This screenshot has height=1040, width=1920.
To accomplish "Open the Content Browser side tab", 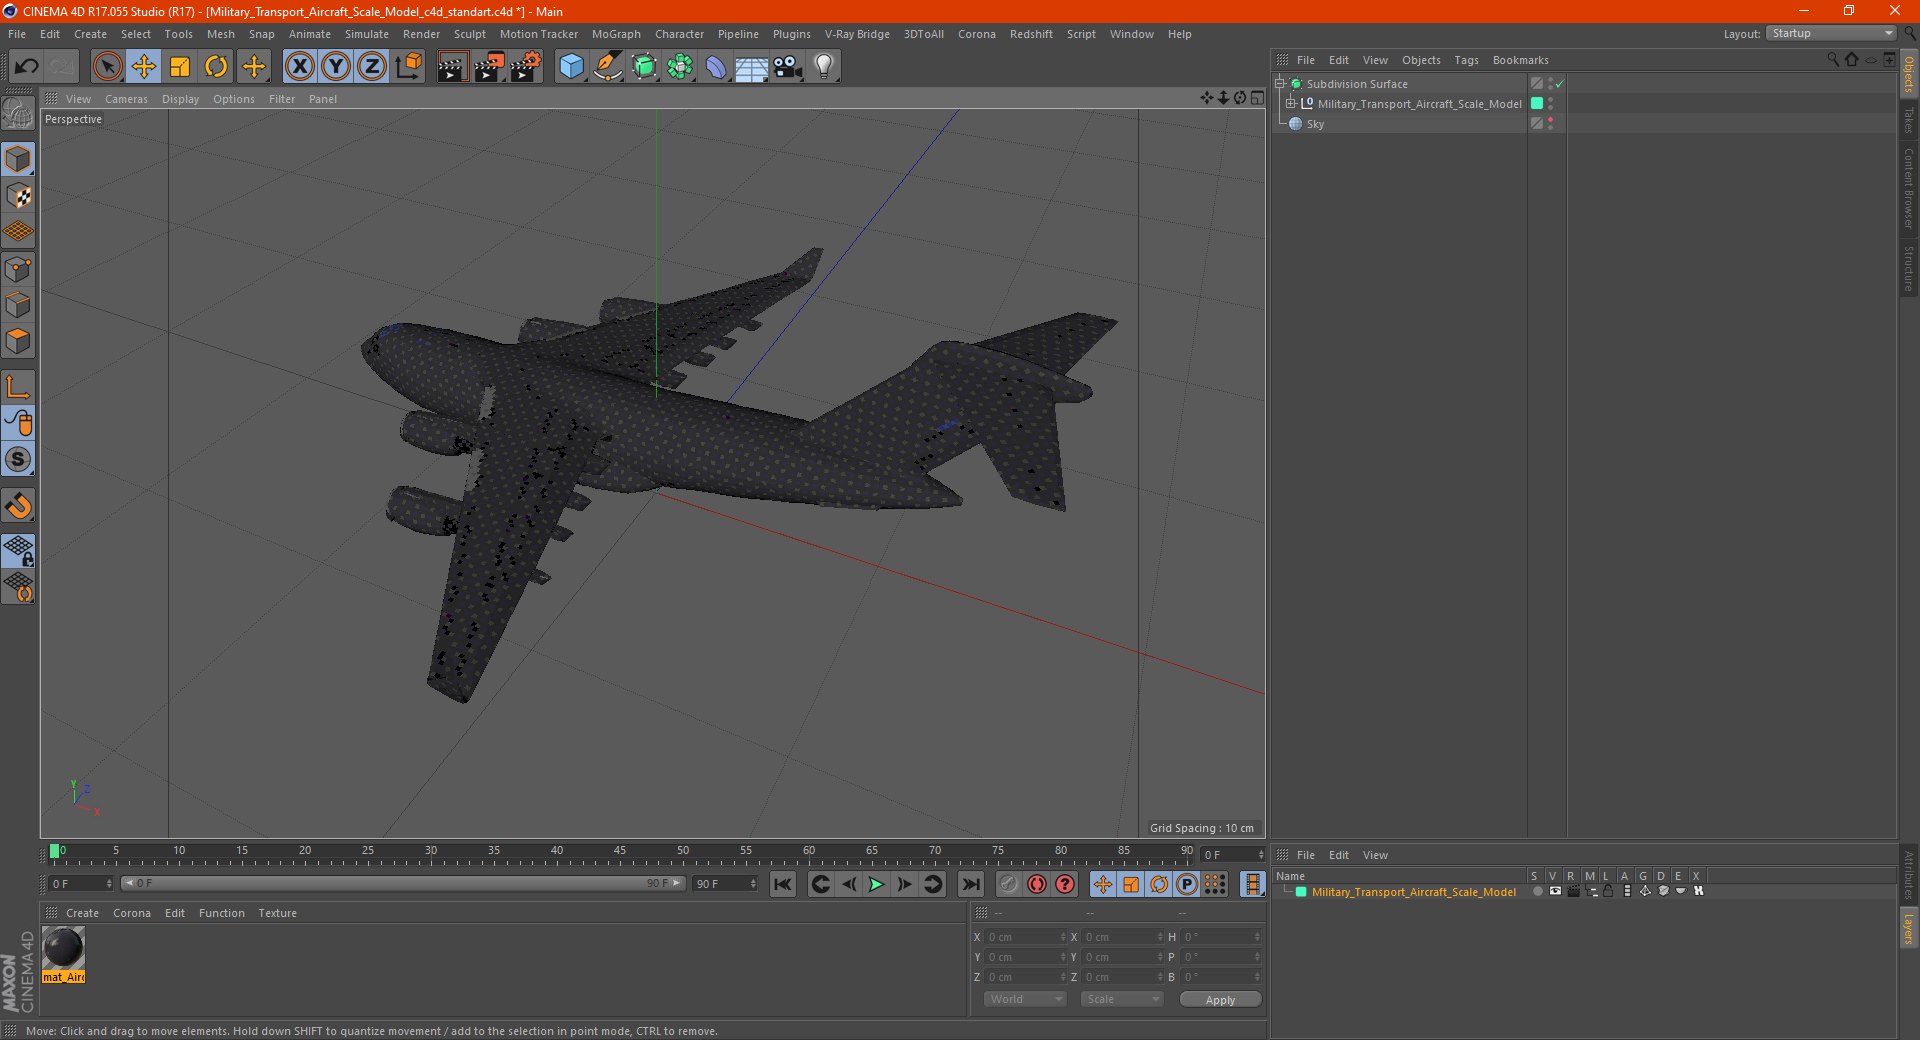I will coord(1908,188).
